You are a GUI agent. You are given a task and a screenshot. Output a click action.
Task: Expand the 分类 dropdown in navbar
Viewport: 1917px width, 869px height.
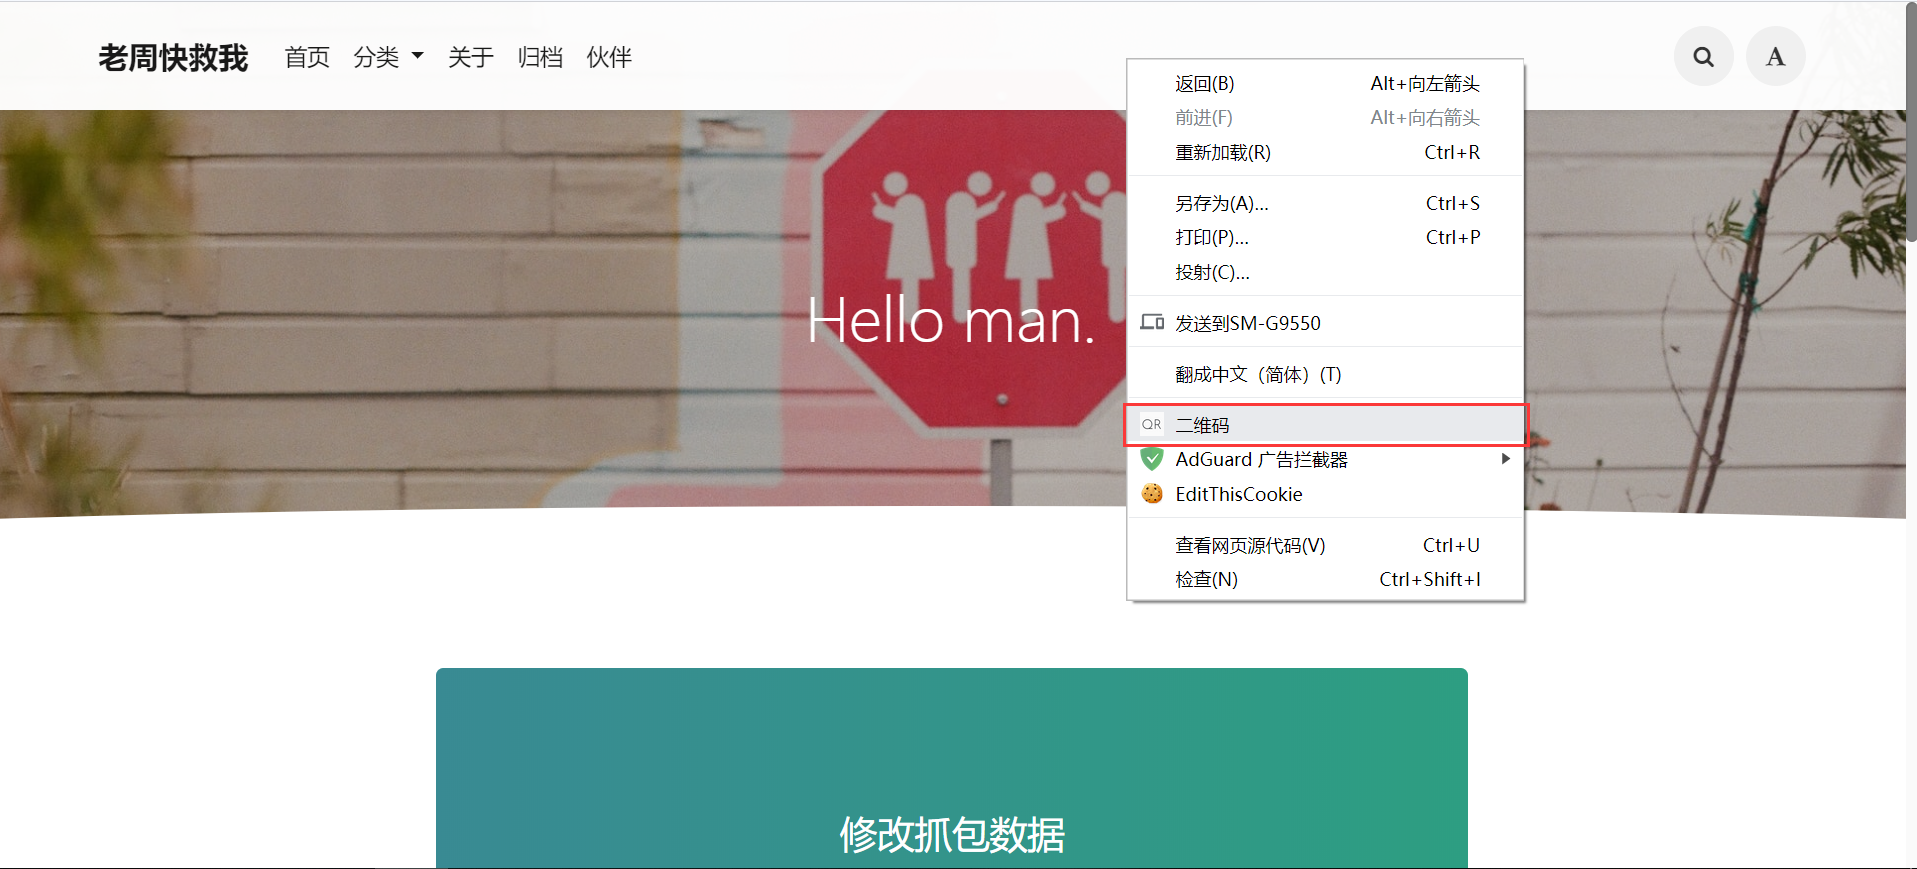pos(388,57)
